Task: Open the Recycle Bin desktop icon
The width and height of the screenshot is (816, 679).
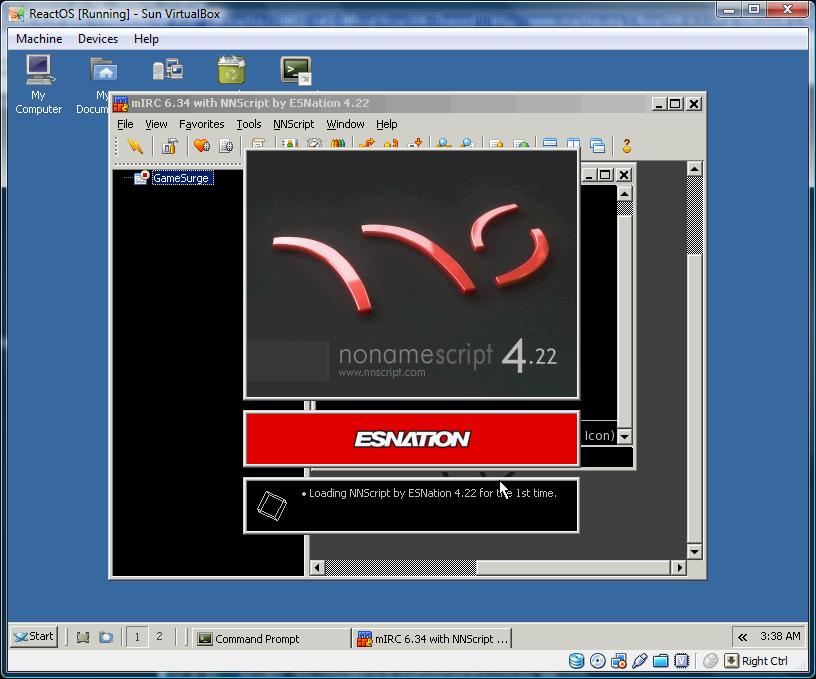Action: [231, 70]
